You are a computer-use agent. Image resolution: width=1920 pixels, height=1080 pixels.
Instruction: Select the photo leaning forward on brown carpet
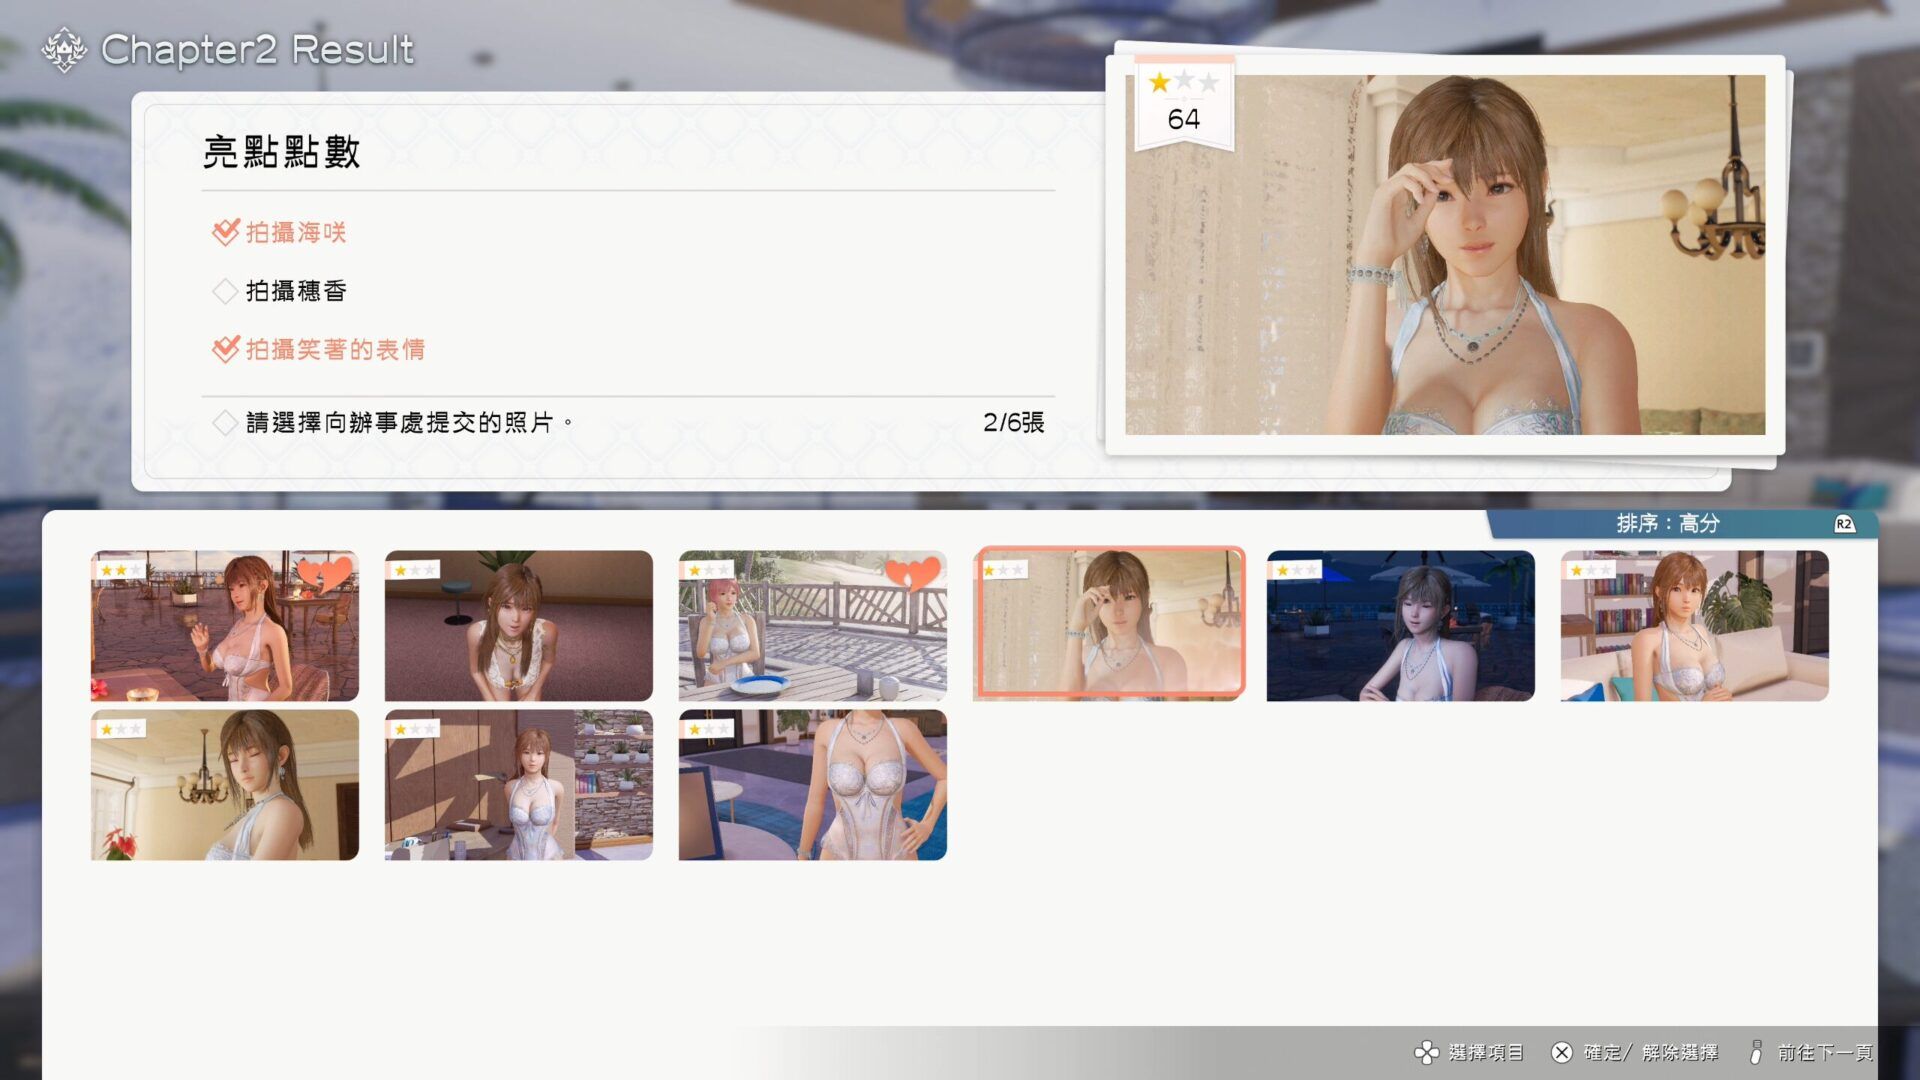[x=519, y=625]
